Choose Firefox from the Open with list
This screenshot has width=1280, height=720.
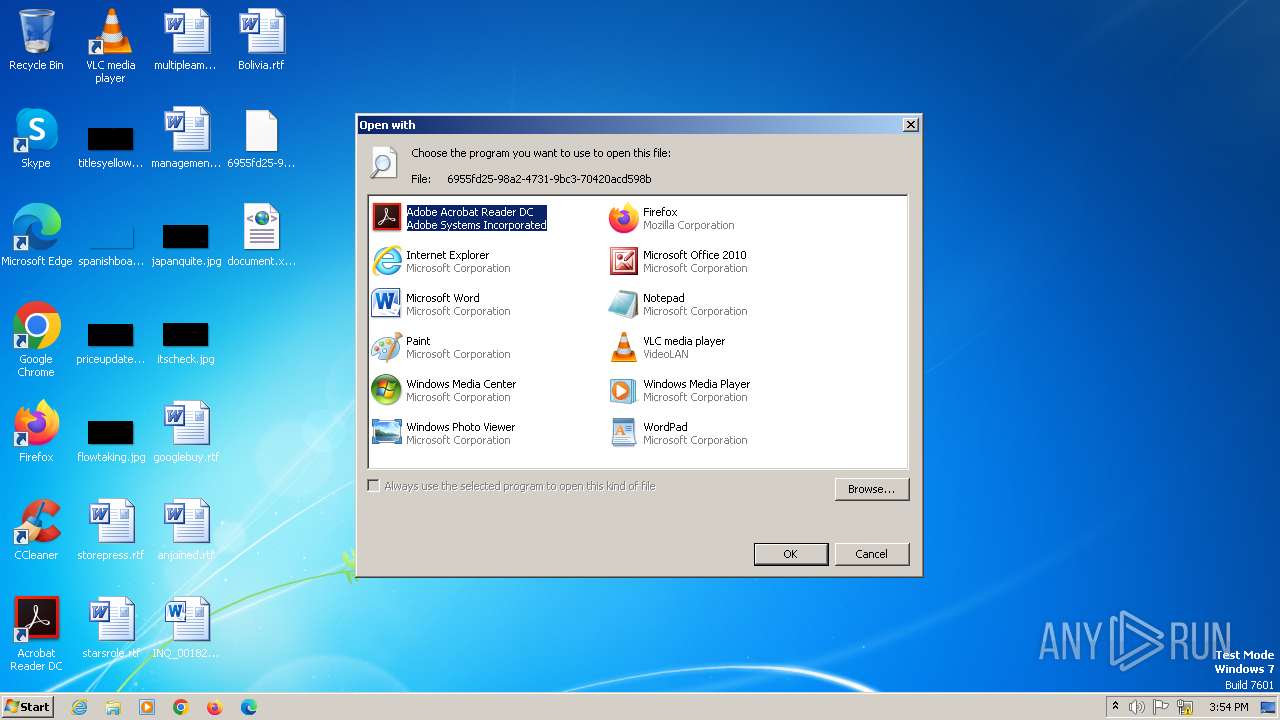(x=672, y=218)
